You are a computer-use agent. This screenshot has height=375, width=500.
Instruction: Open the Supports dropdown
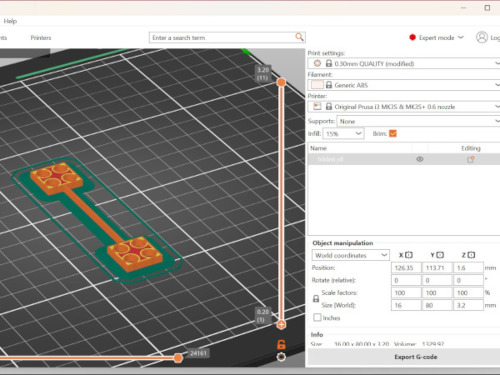pos(418,121)
